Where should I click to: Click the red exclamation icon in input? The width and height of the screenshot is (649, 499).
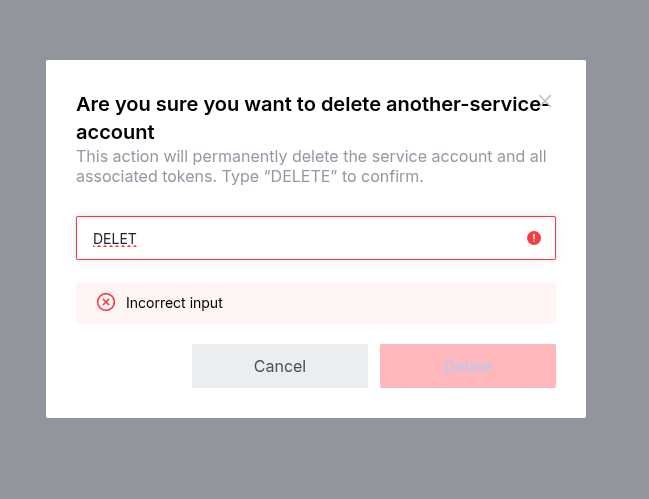(x=534, y=238)
